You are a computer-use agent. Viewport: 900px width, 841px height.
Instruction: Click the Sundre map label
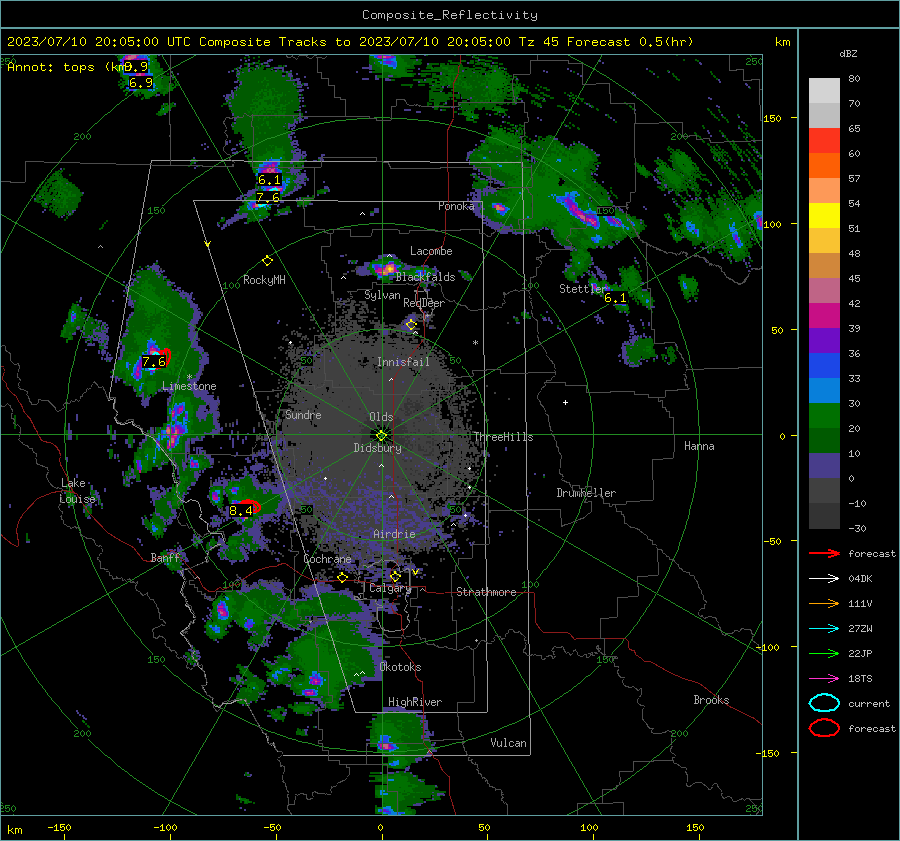tap(303, 414)
